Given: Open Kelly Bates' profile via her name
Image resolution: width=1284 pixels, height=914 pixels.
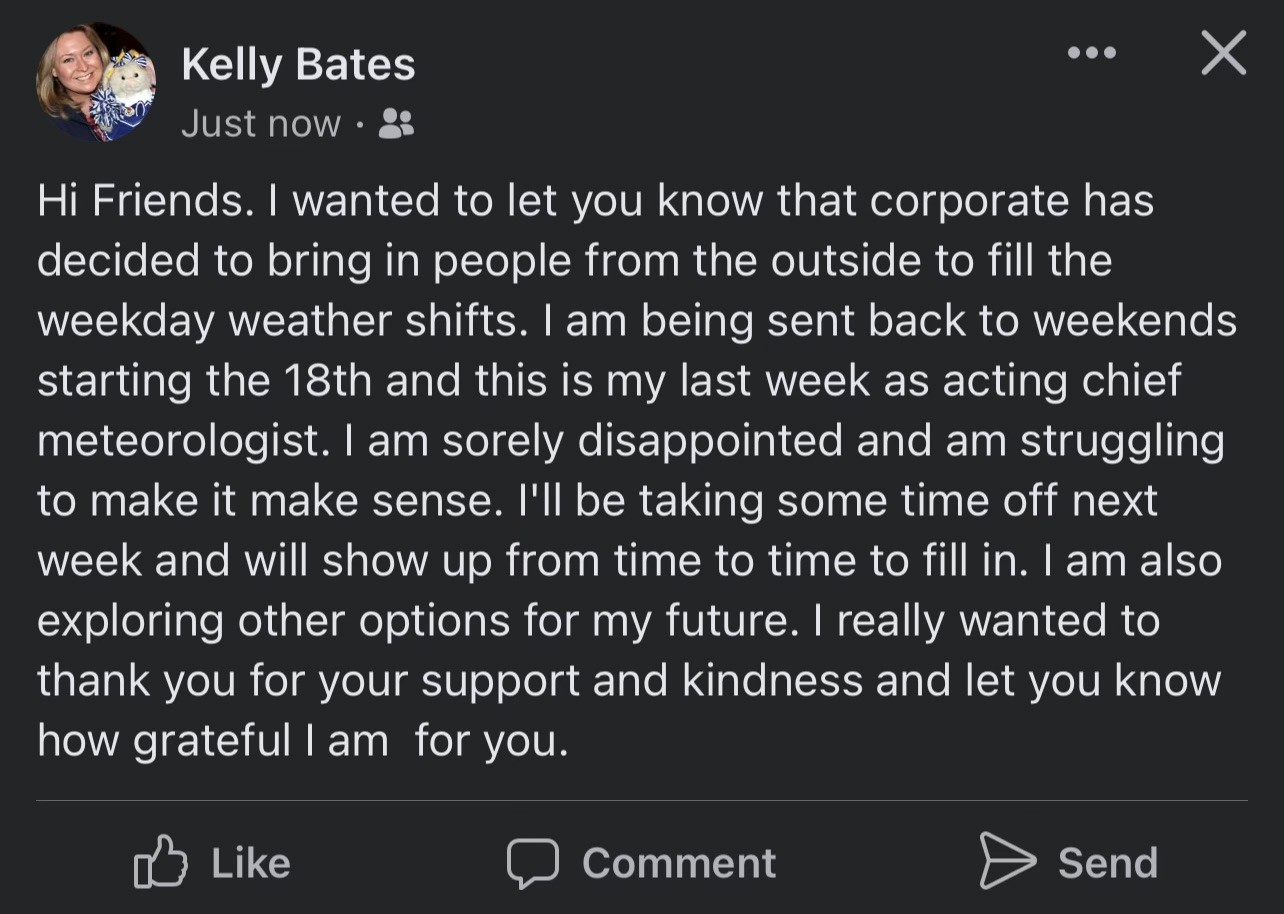Looking at the screenshot, I should (297, 63).
